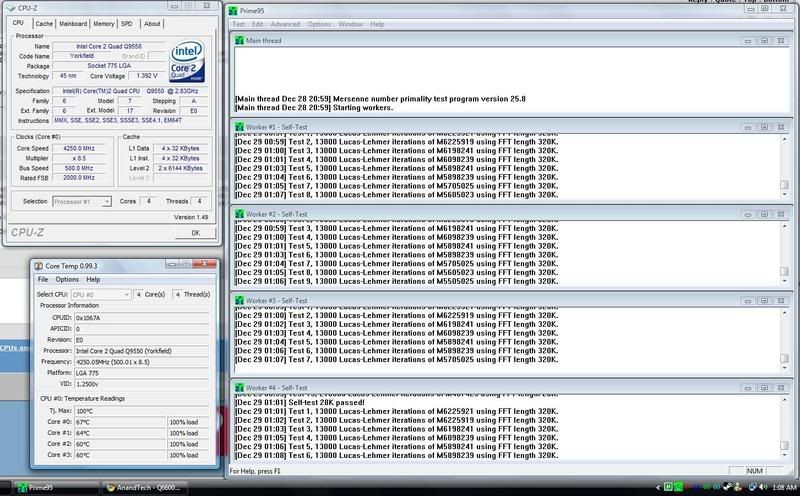Click the Prime95 icon on Main thread window
Screen dimensions: 800x496
click(238, 40)
